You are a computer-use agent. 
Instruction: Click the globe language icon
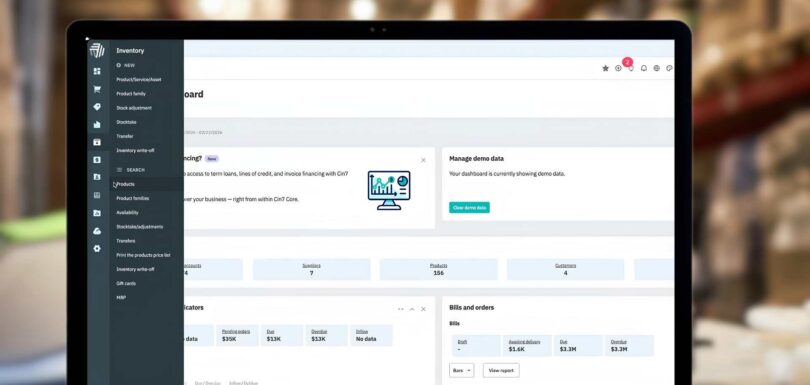[657, 68]
